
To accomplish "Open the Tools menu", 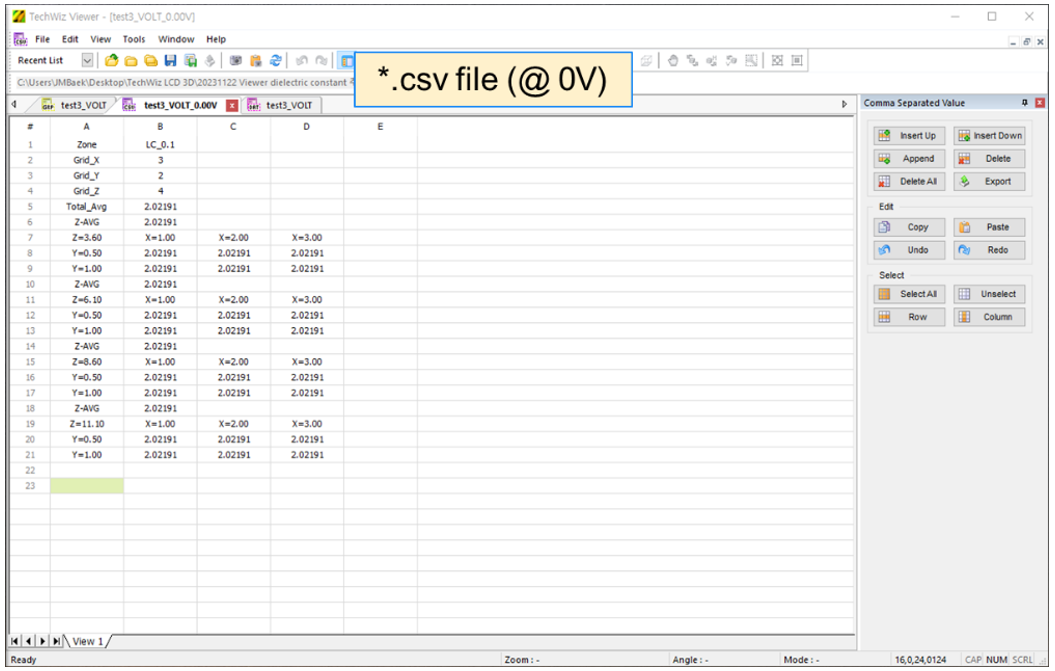I will (x=134, y=39).
